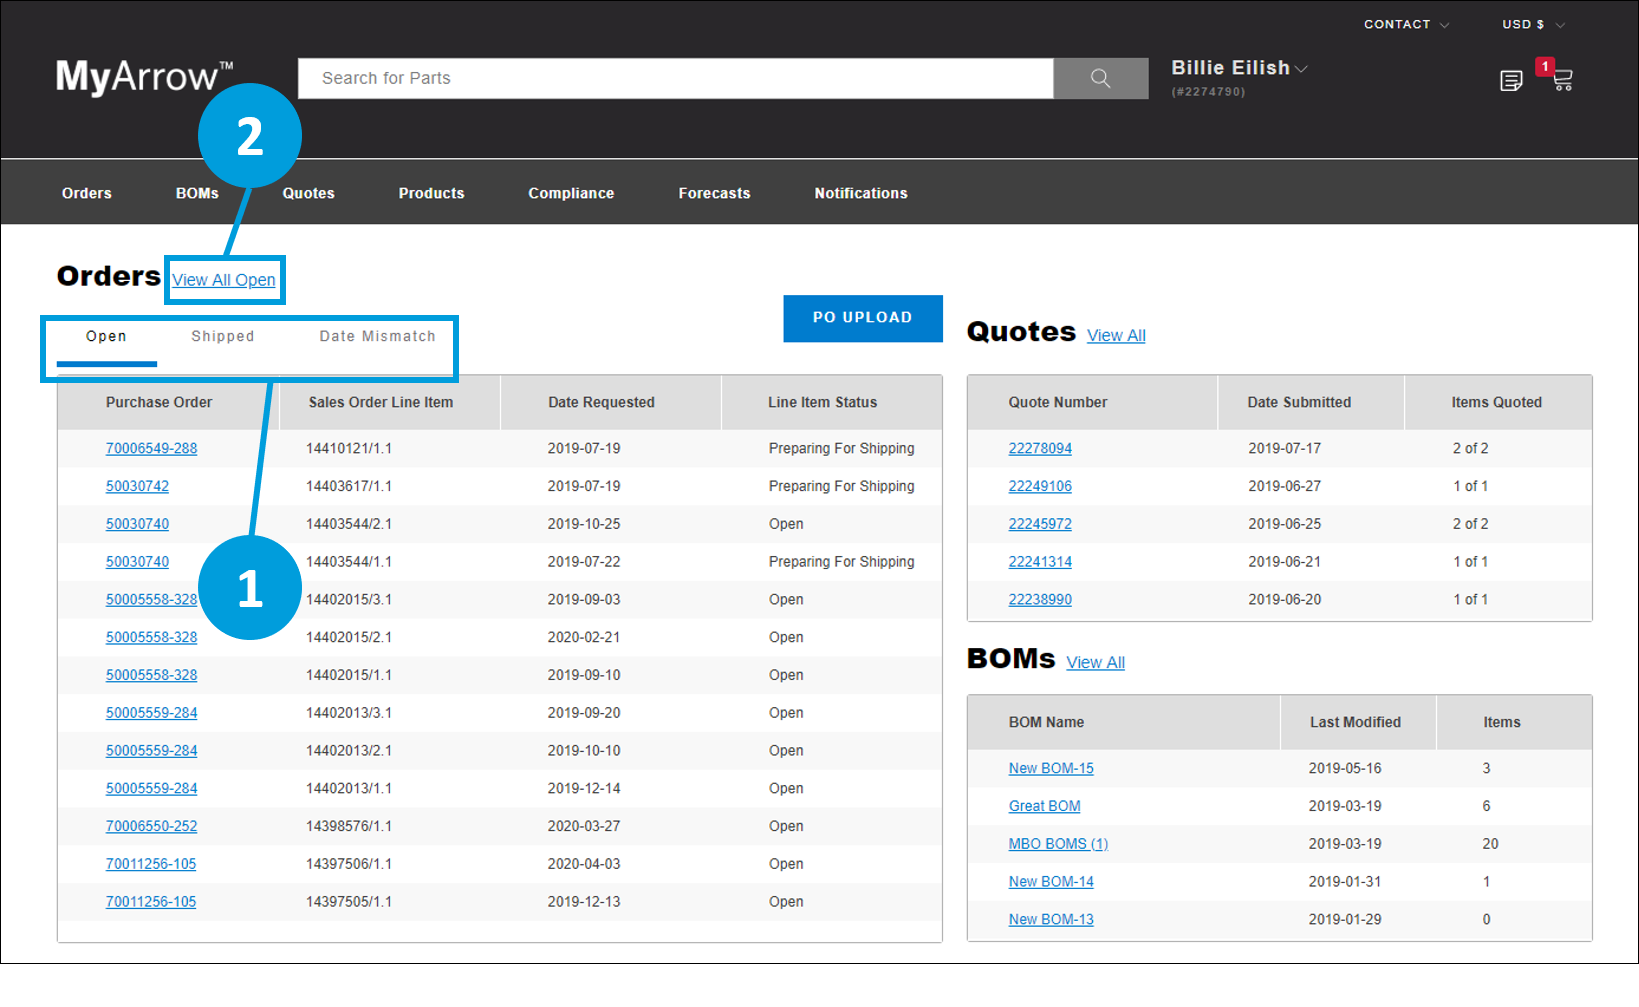This screenshot has height=1007, width=1639.
Task: Click the PO UPLOAD button
Action: (862, 318)
